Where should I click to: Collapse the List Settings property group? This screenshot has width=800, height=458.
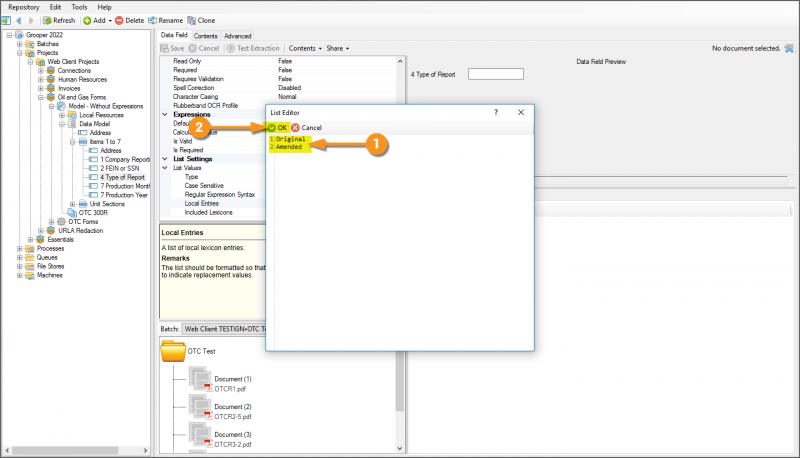click(x=165, y=159)
